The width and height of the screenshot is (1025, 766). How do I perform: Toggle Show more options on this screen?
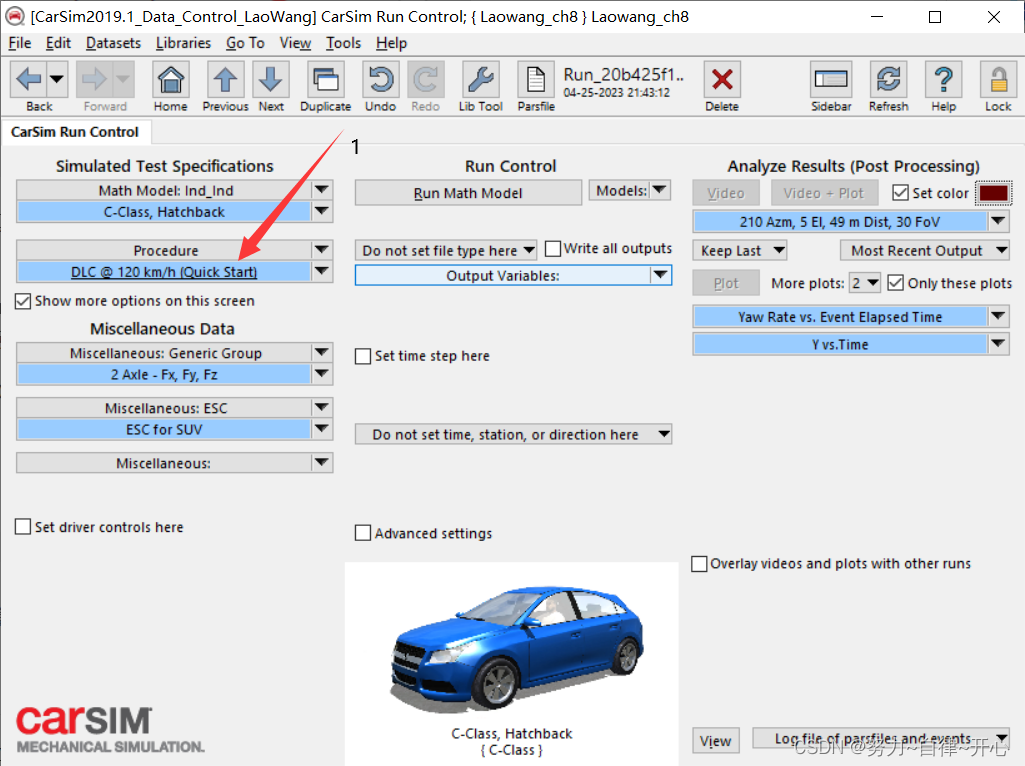(23, 301)
